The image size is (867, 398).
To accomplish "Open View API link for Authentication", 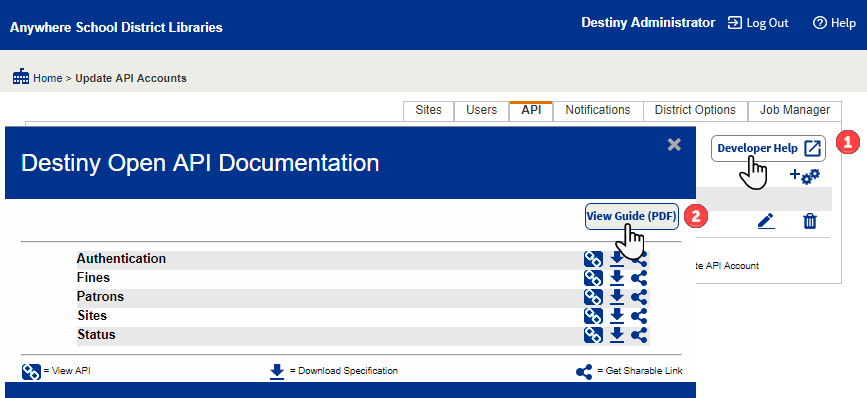I will pos(593,259).
